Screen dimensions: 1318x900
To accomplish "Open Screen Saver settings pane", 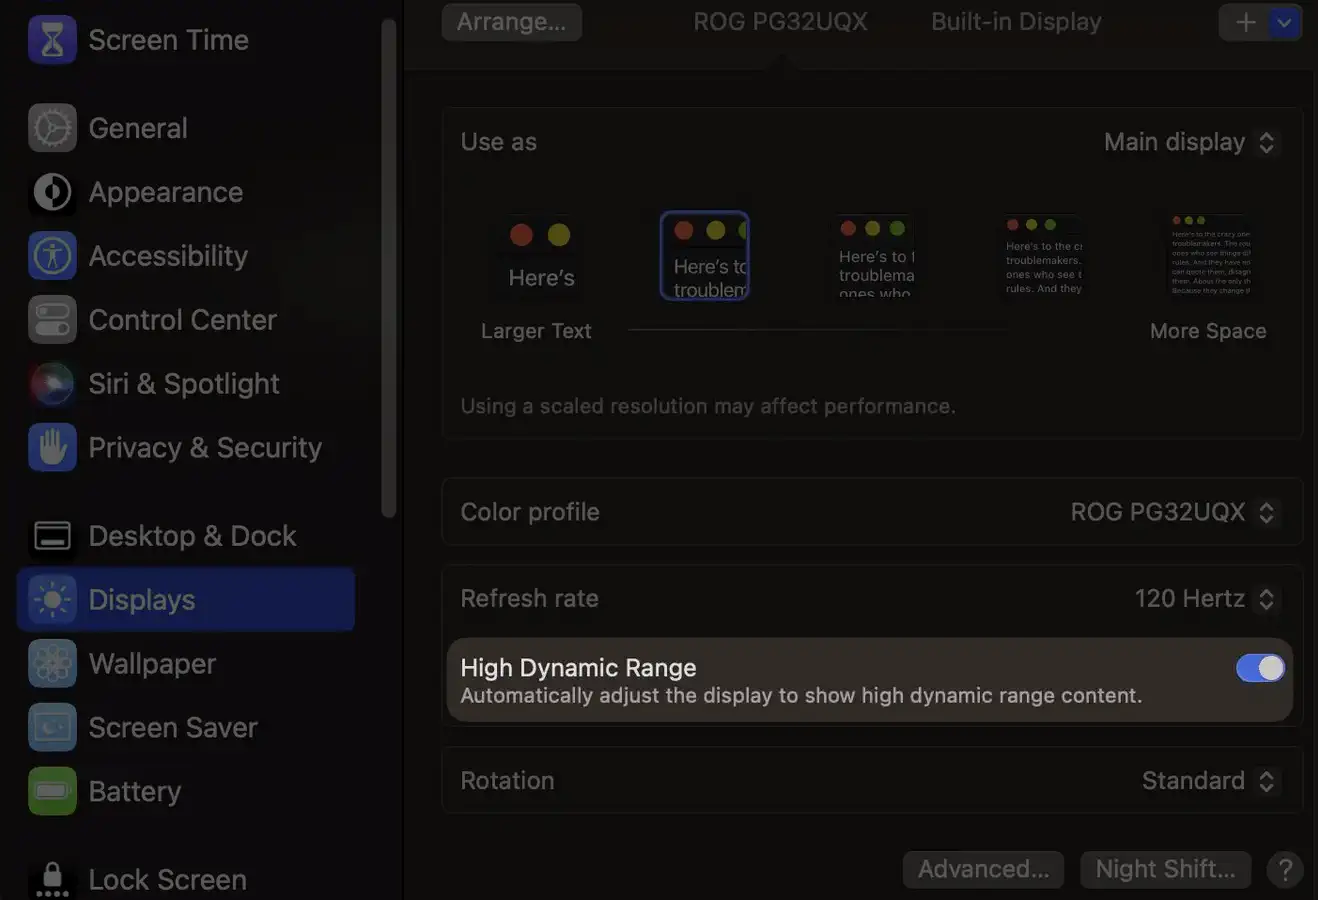I will click(x=186, y=728).
